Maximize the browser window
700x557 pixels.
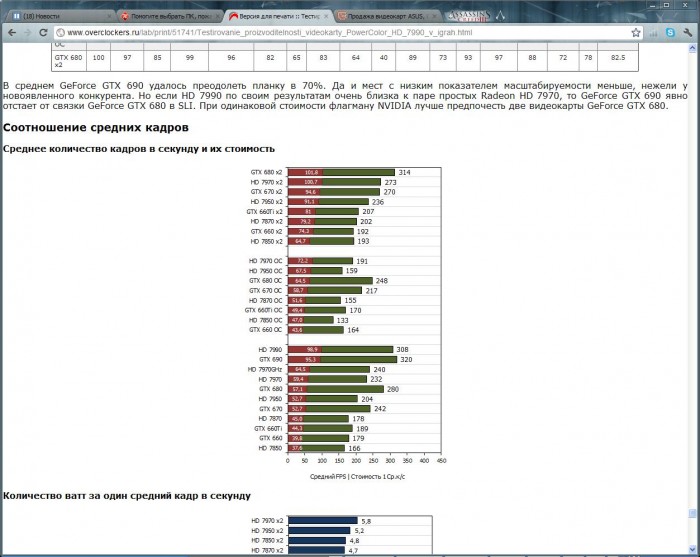coord(666,4)
